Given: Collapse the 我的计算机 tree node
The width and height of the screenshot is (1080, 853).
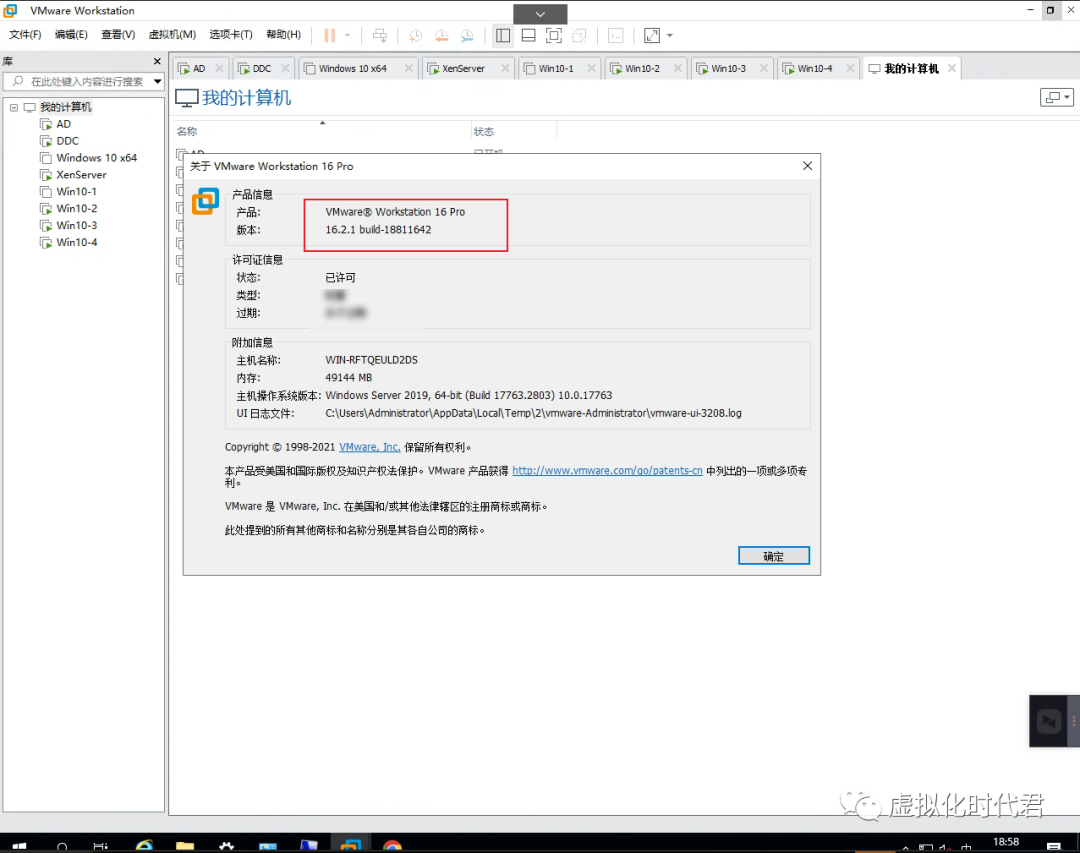Looking at the screenshot, I should pyautogui.click(x=14, y=107).
